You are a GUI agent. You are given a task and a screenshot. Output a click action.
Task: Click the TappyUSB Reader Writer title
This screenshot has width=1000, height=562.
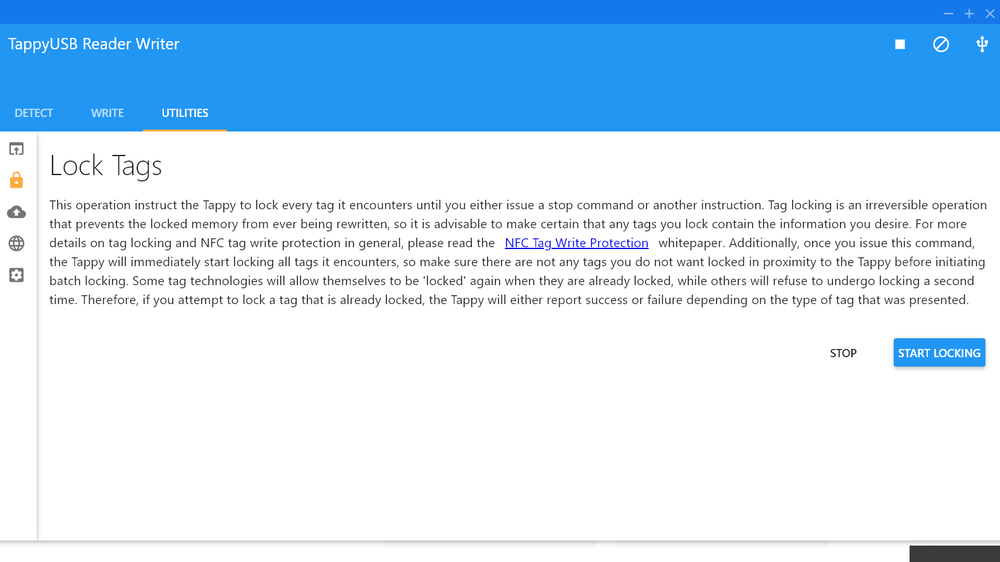94,44
